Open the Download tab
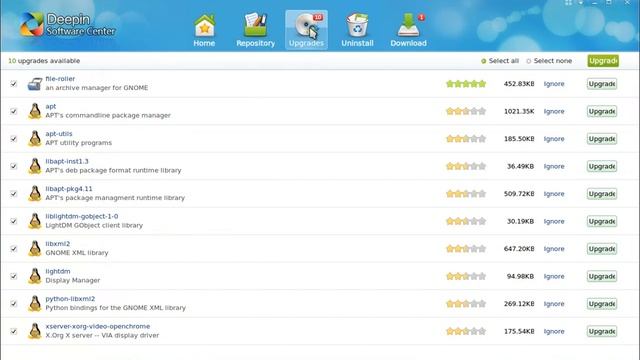 [x=409, y=30]
